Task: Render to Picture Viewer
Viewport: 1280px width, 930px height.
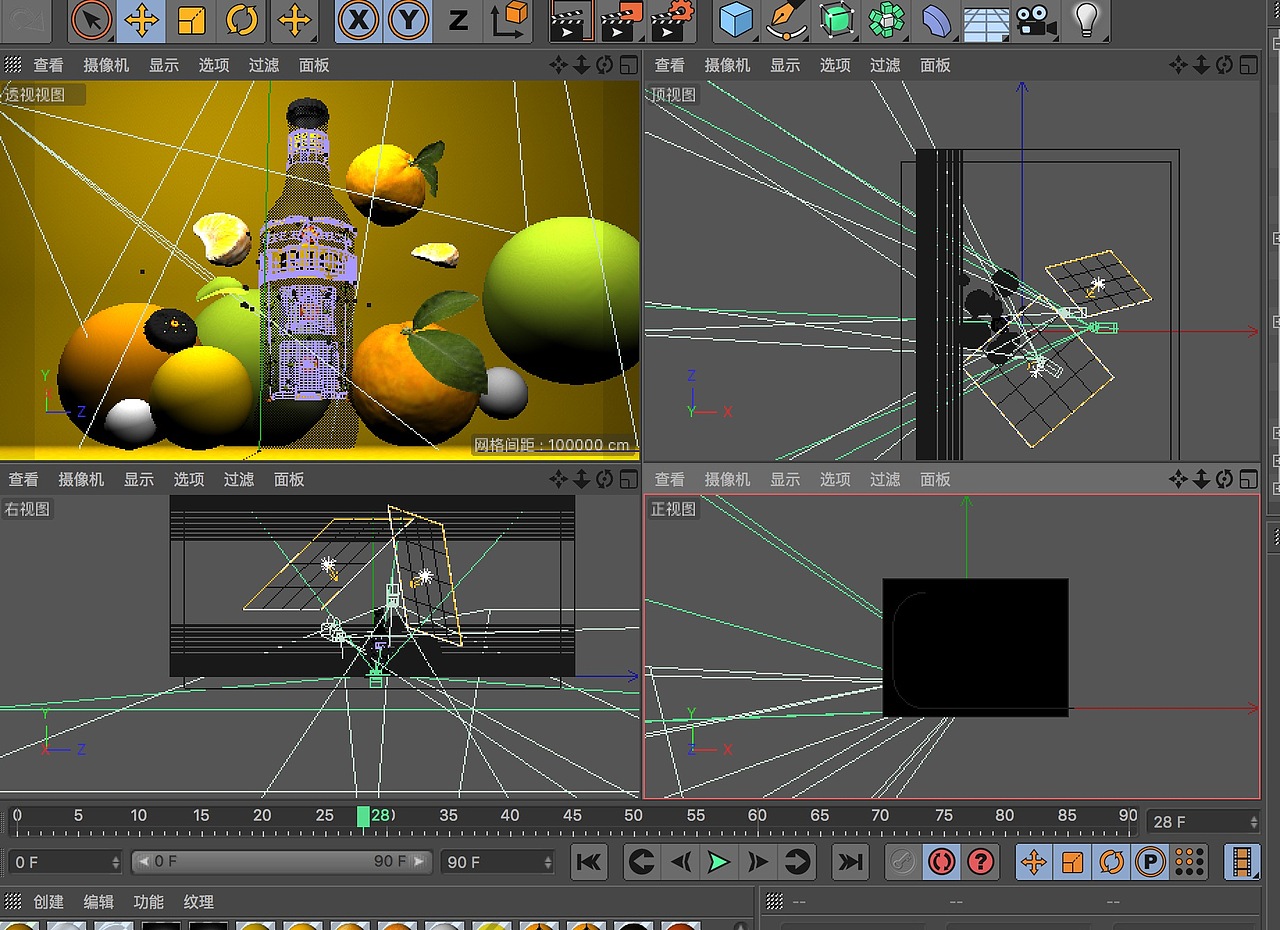Action: 621,20
